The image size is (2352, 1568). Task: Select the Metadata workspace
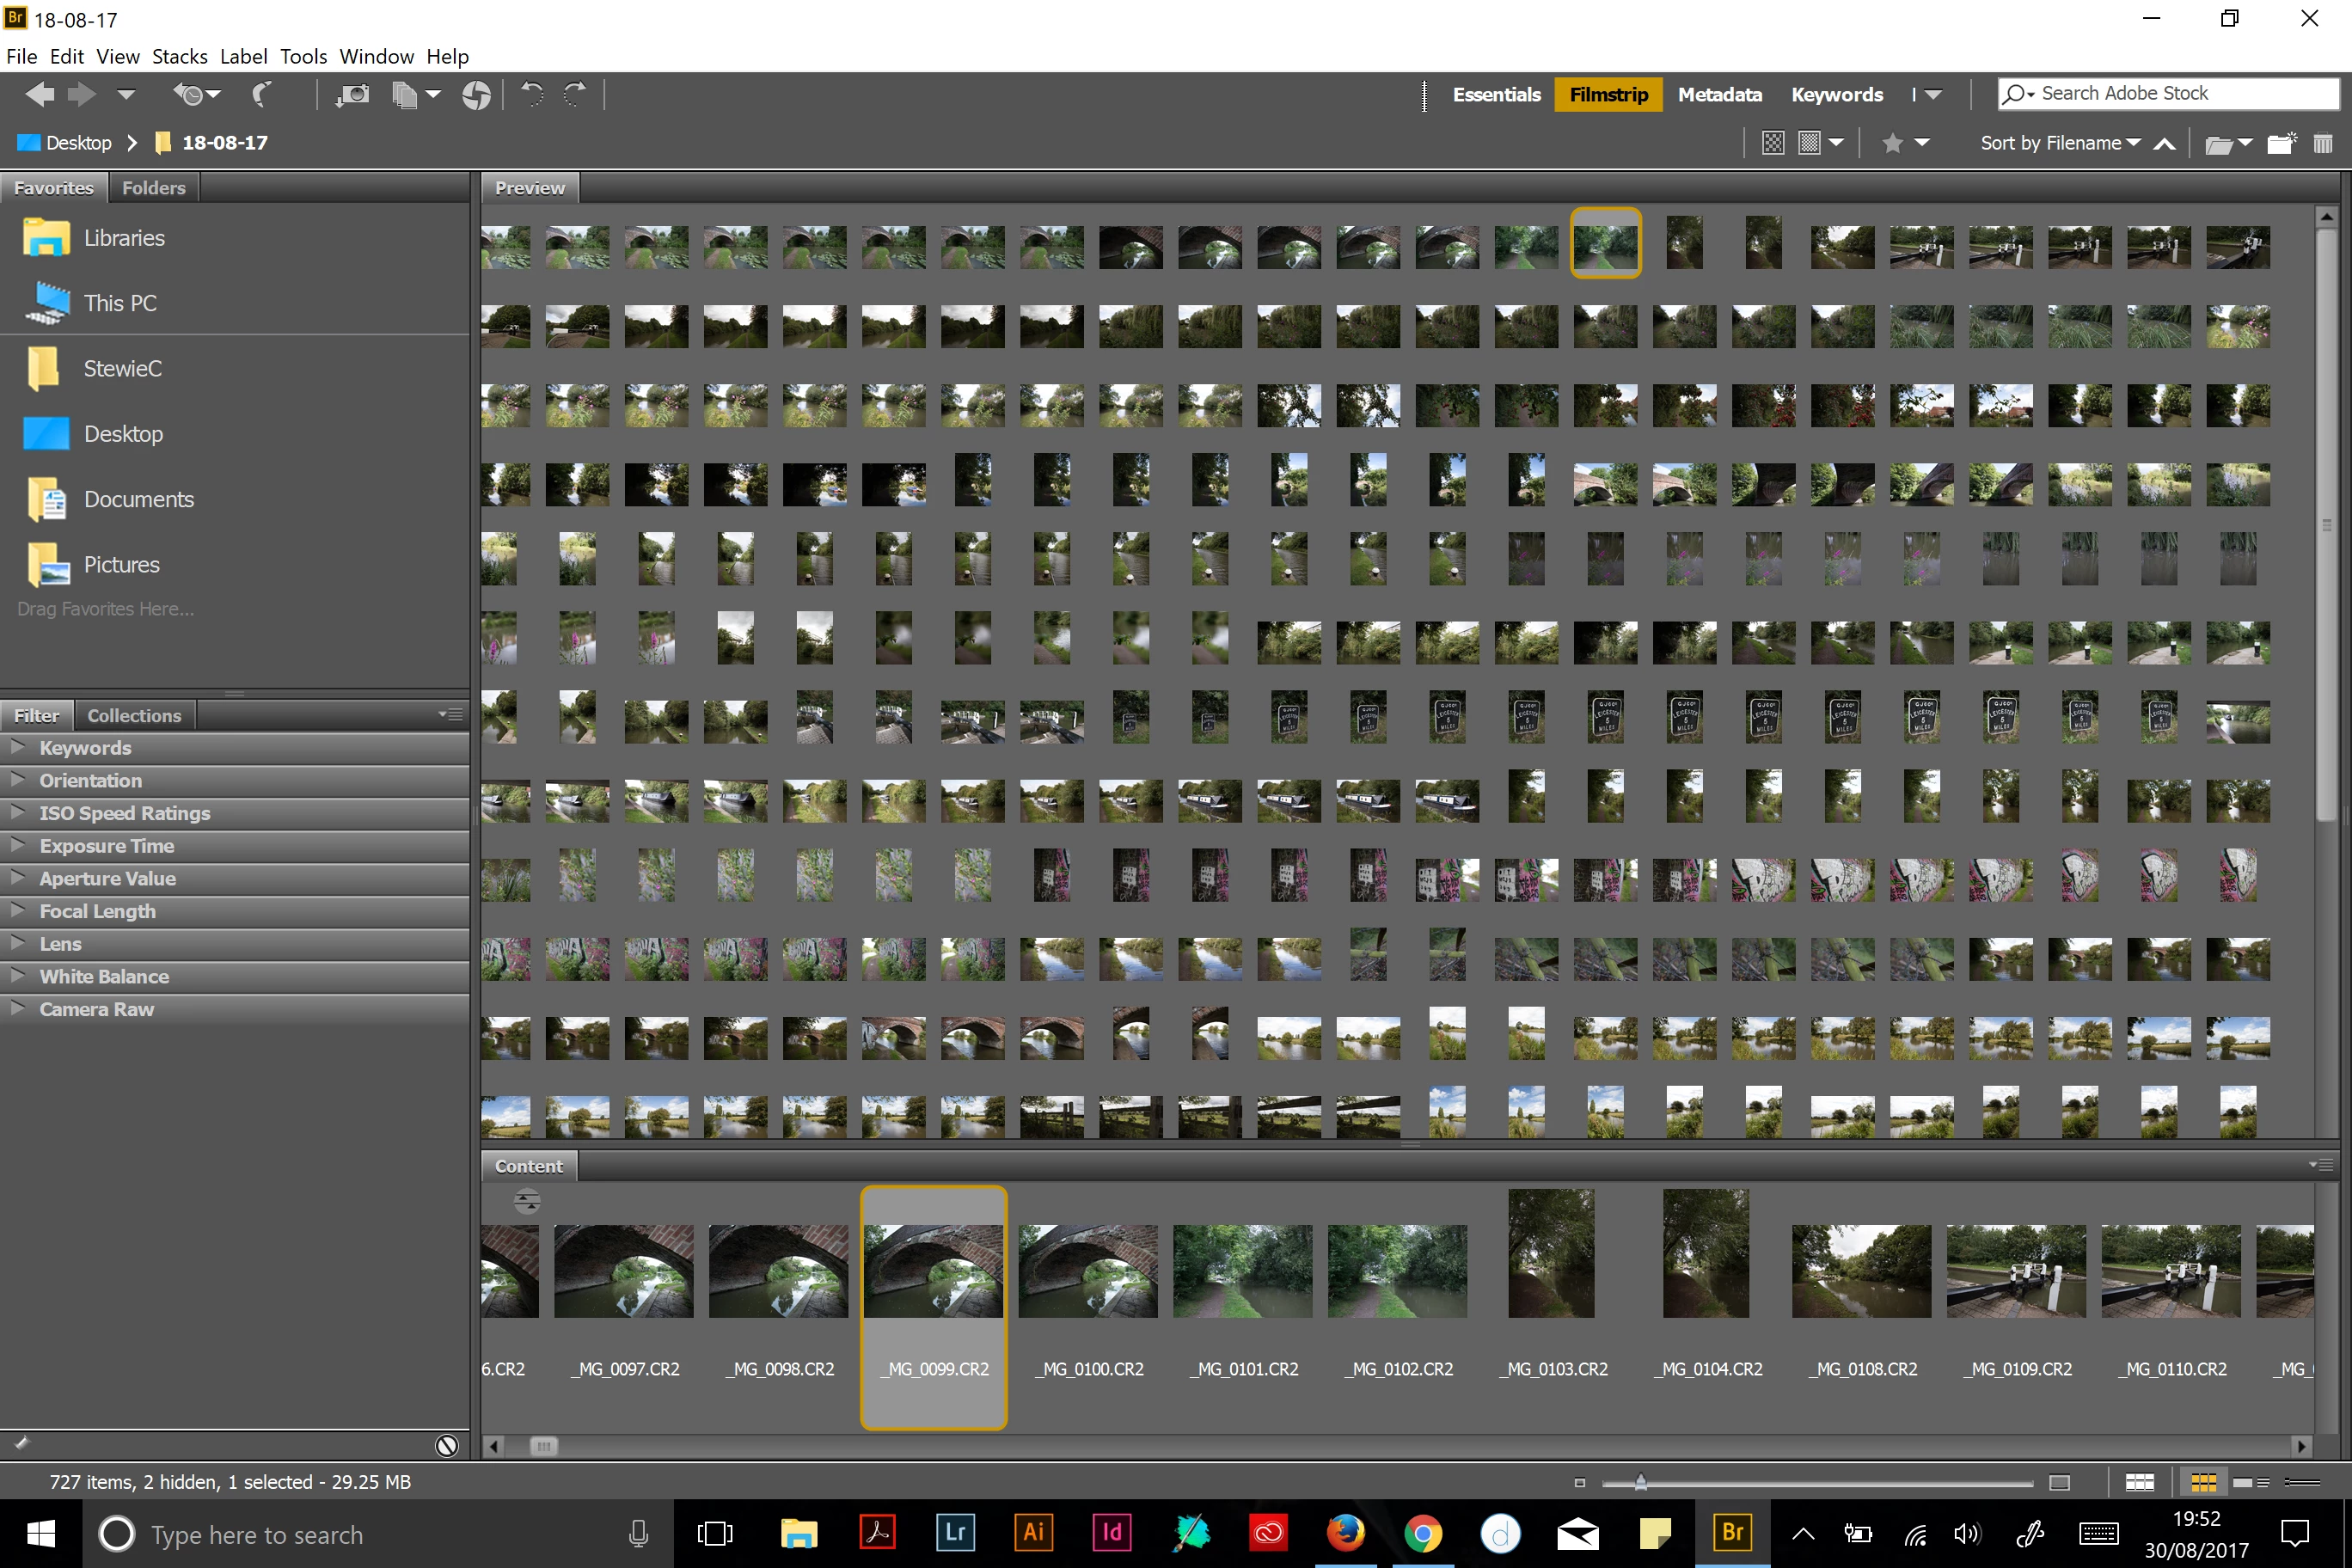[1719, 94]
